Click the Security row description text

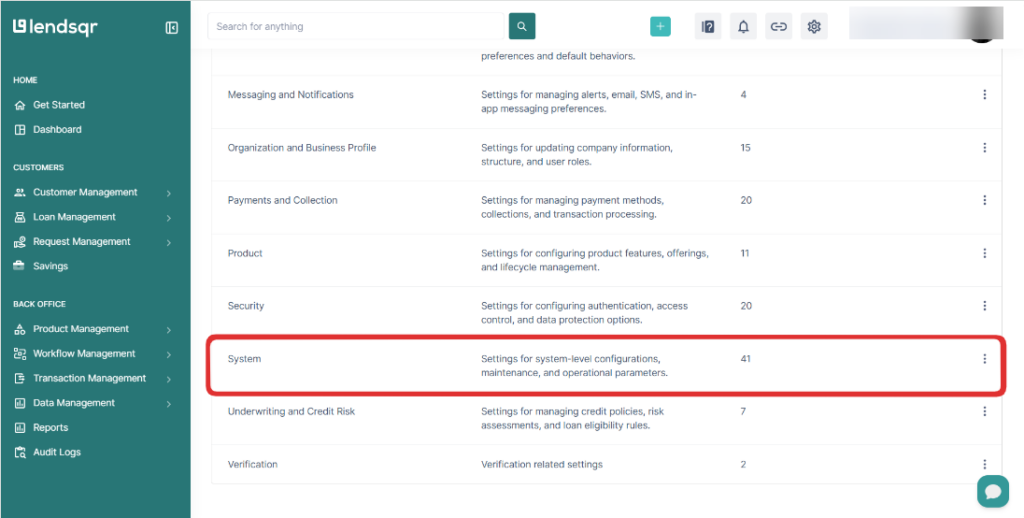click(x=584, y=313)
